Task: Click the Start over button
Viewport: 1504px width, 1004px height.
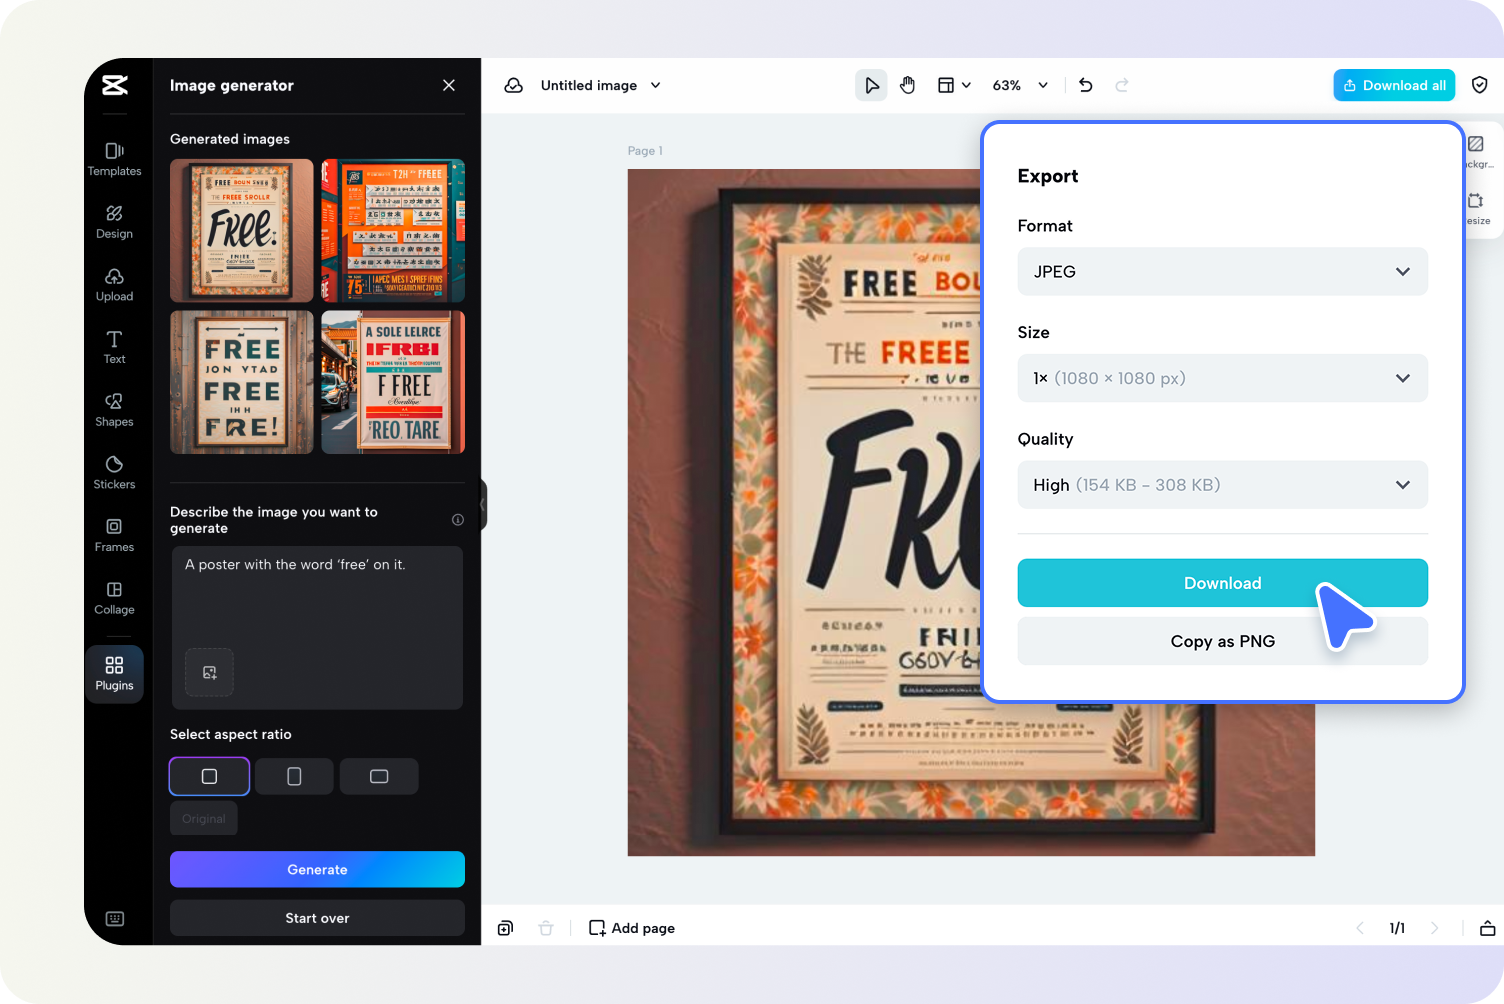Action: (x=317, y=918)
